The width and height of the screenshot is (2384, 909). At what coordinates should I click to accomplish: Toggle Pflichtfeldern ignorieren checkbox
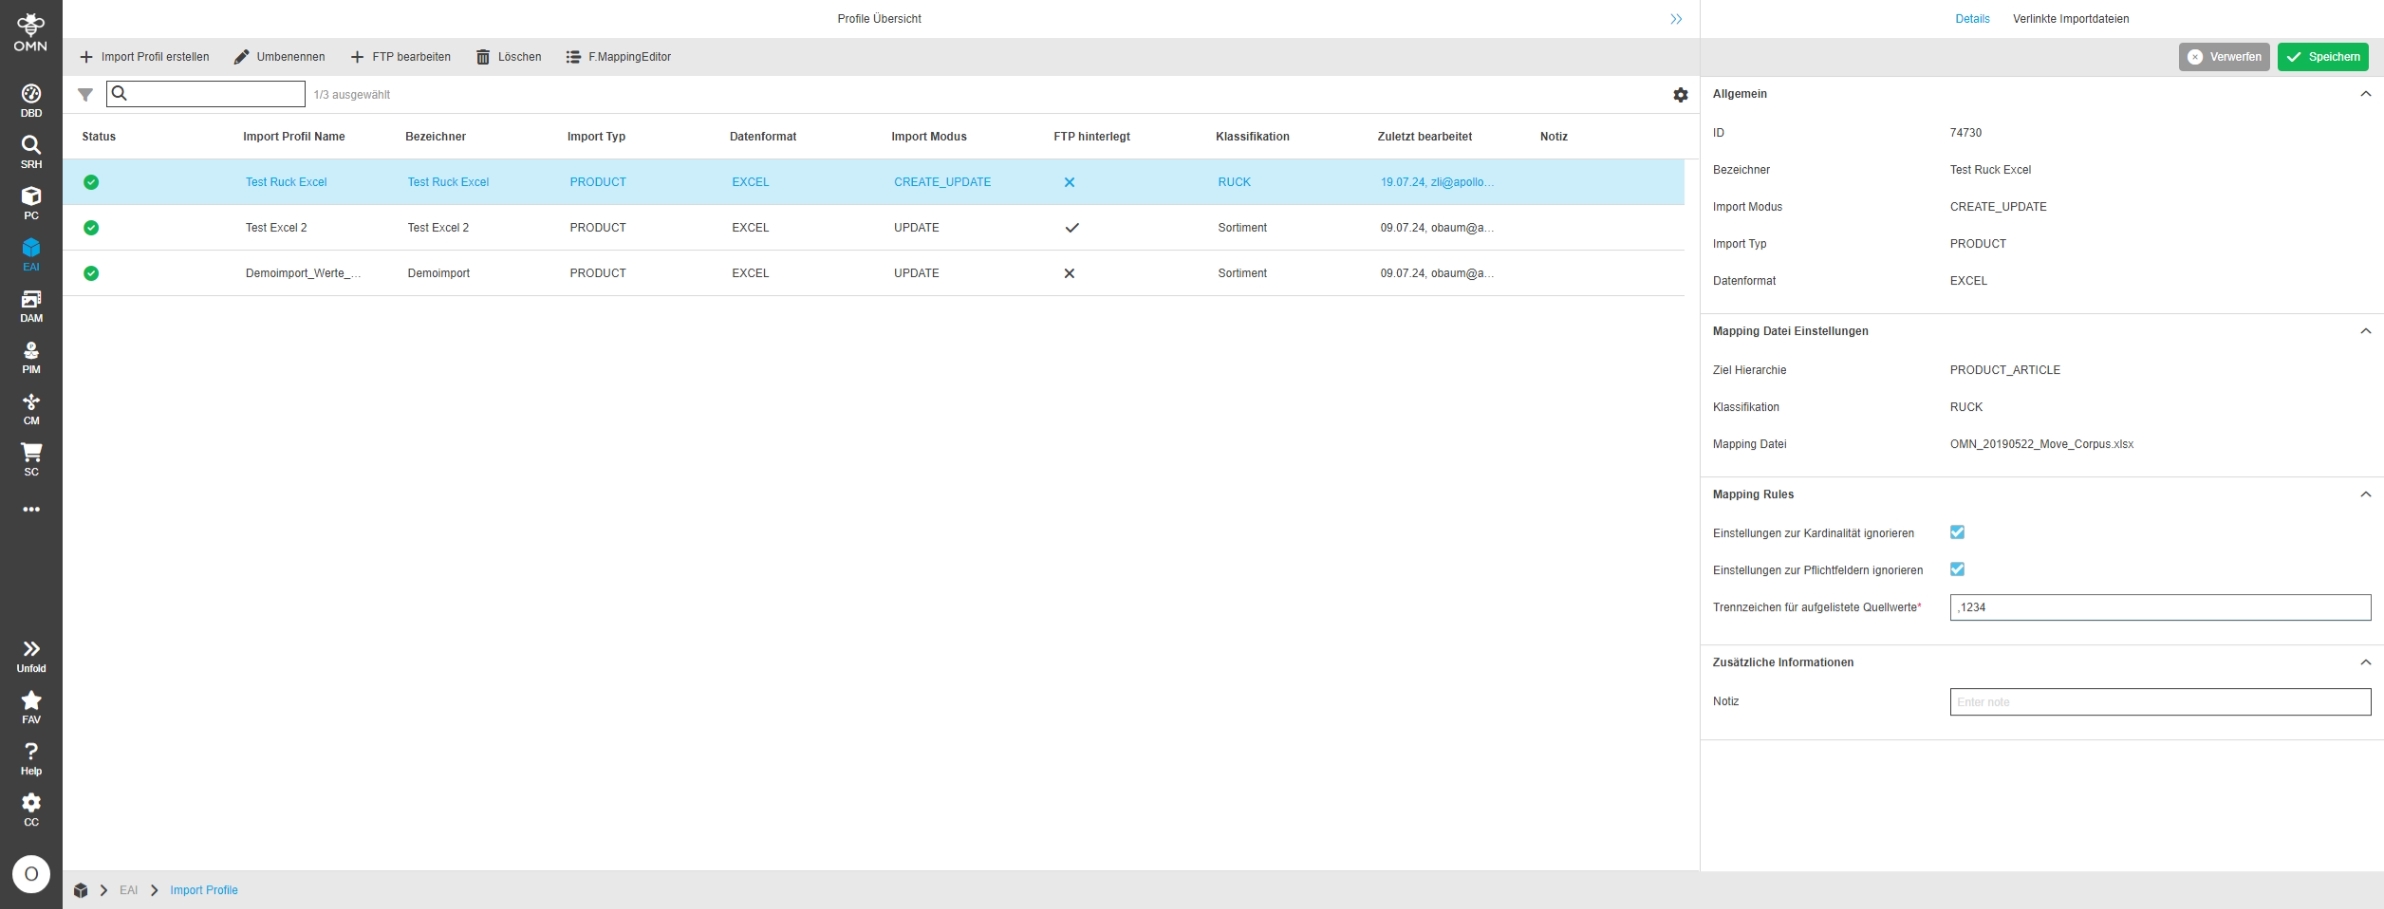point(1957,569)
